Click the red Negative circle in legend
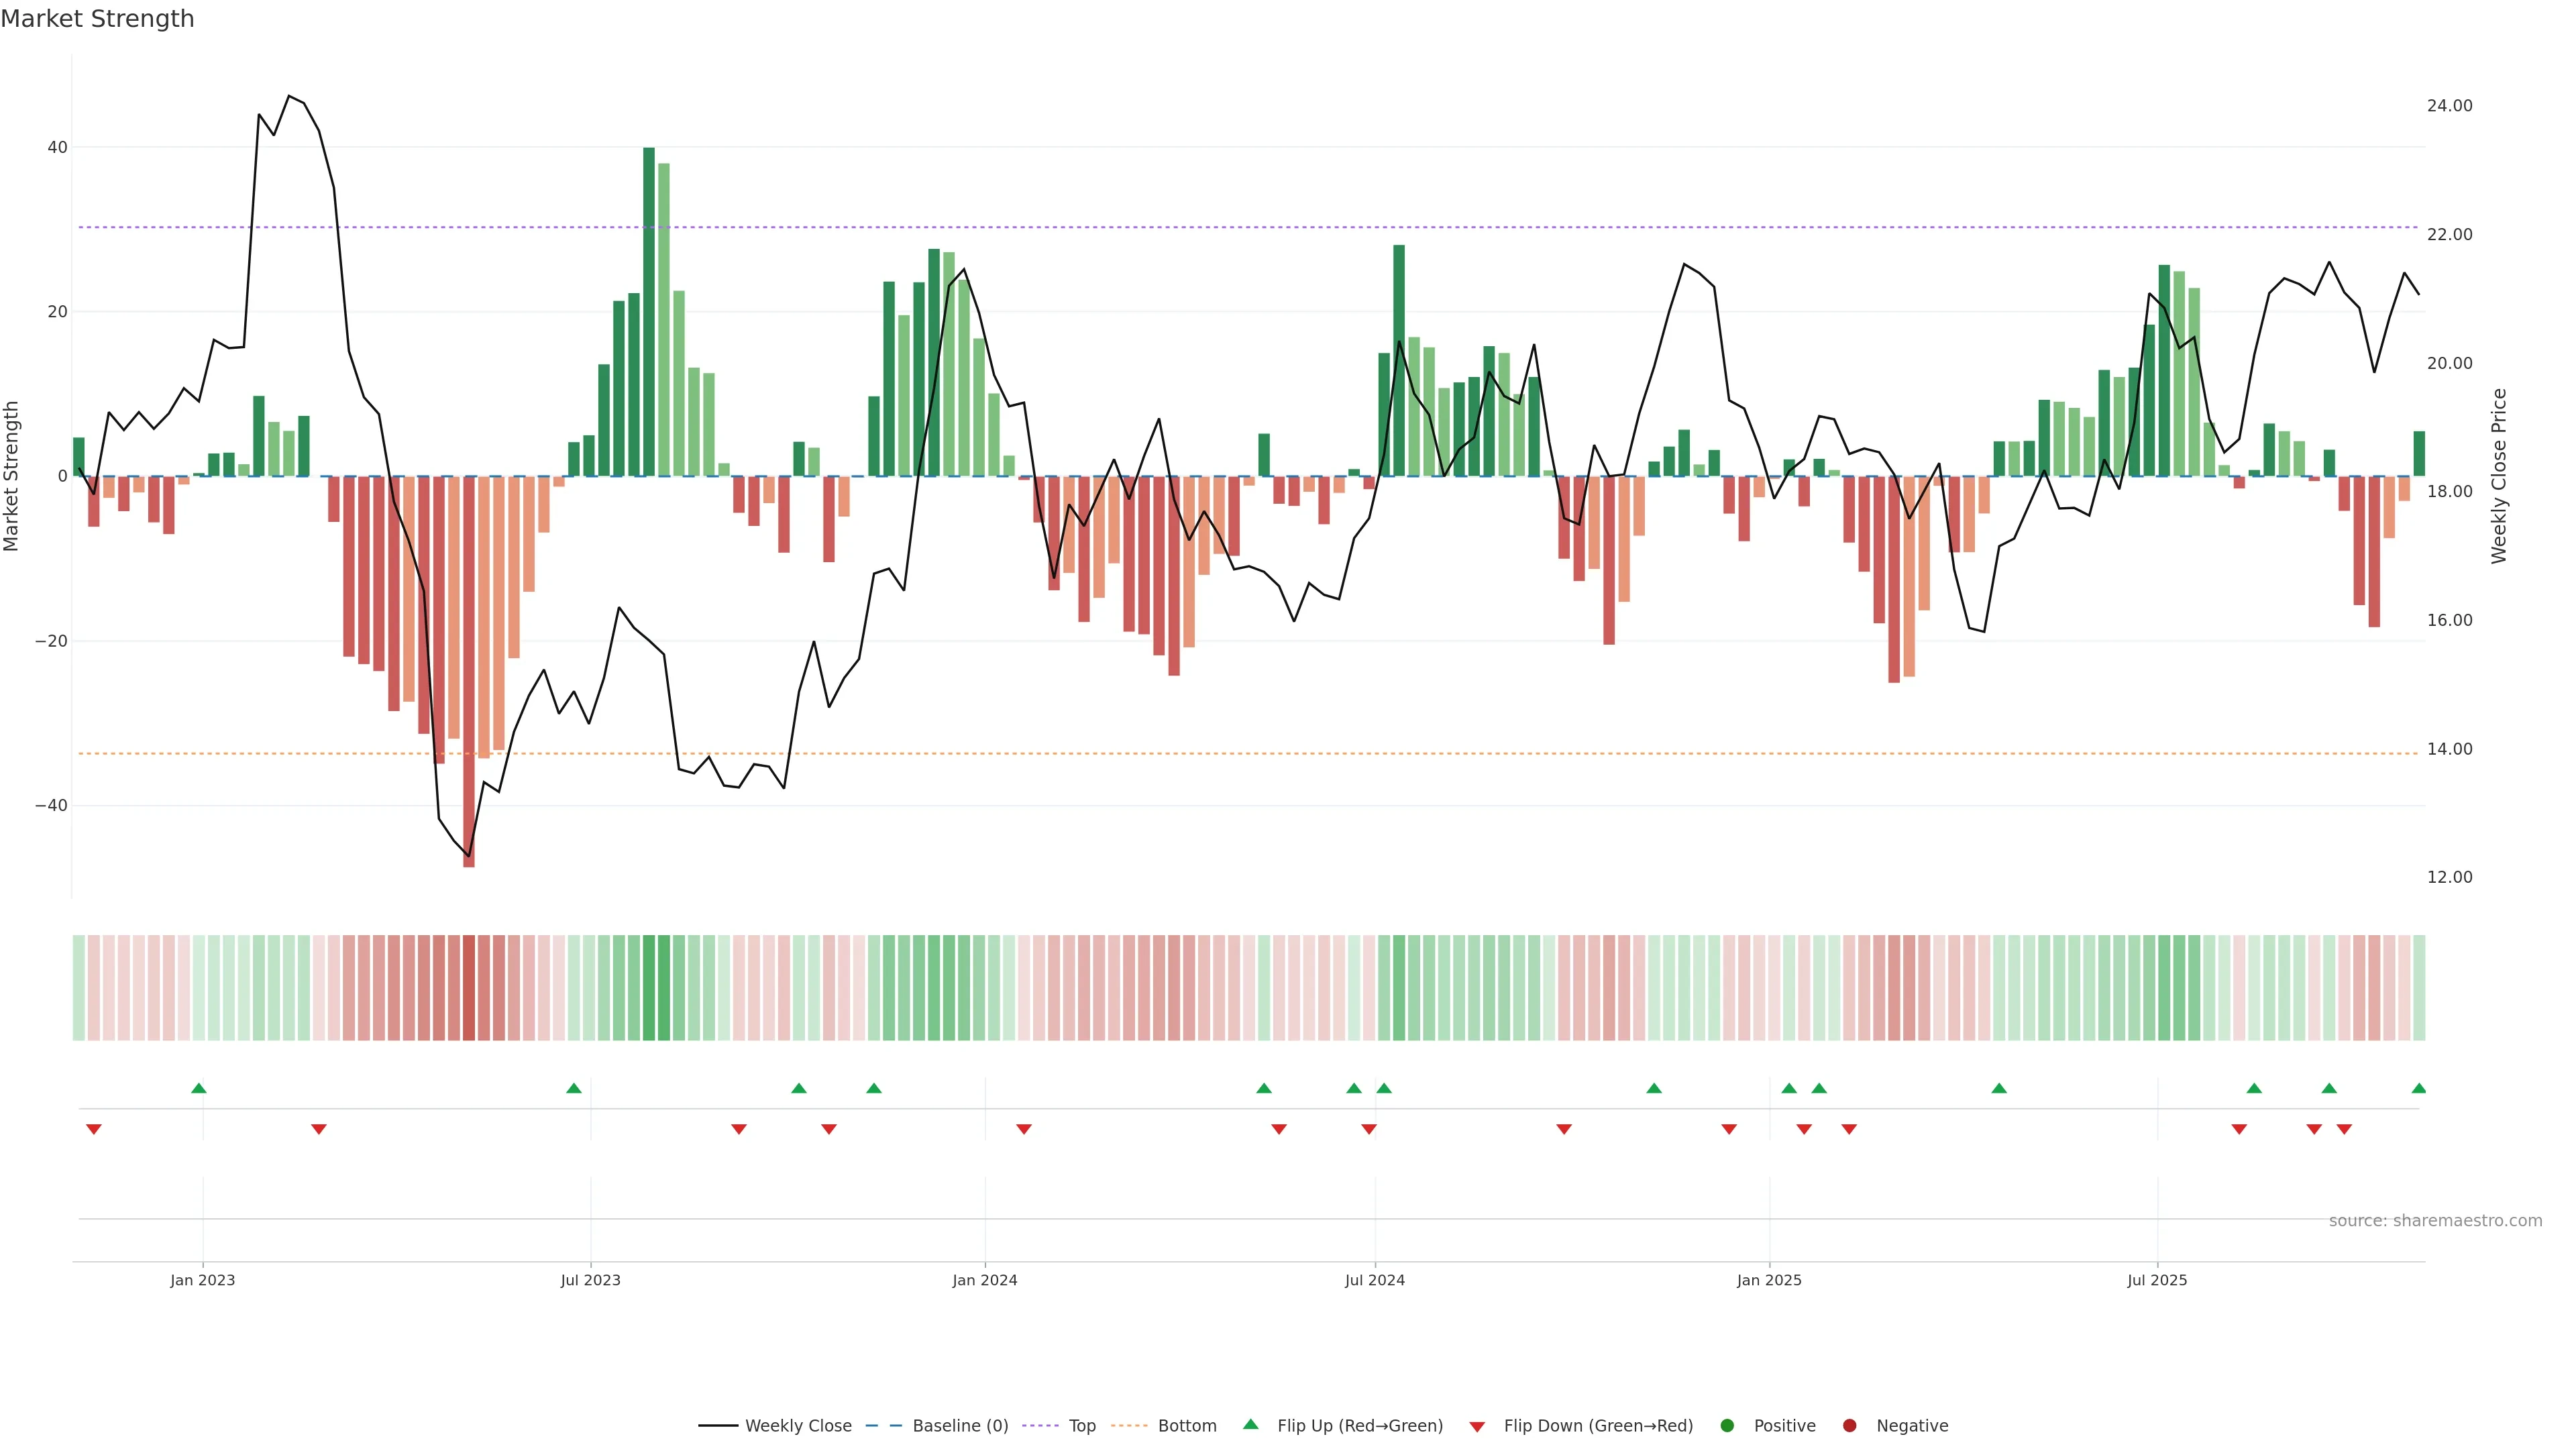The height and width of the screenshot is (1449, 2576). tap(1849, 1425)
